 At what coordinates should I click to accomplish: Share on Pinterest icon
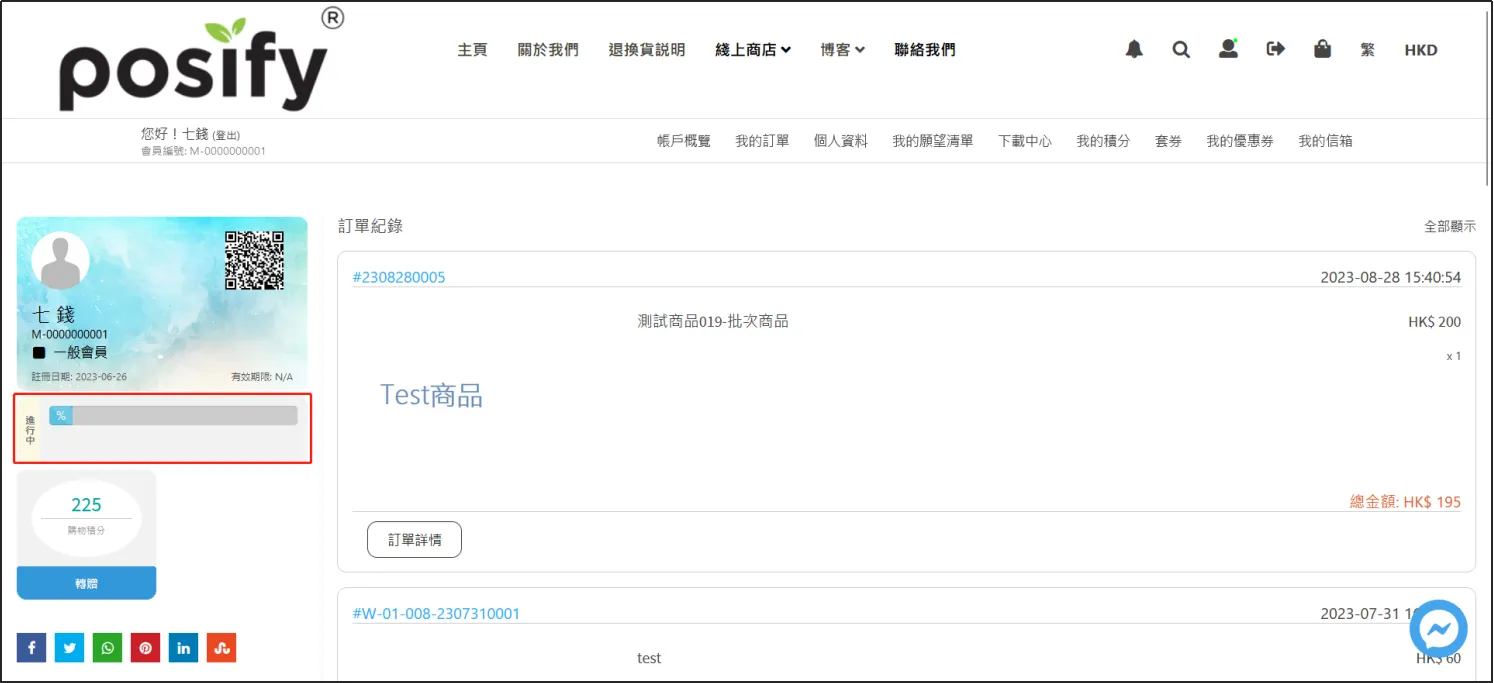click(145, 648)
